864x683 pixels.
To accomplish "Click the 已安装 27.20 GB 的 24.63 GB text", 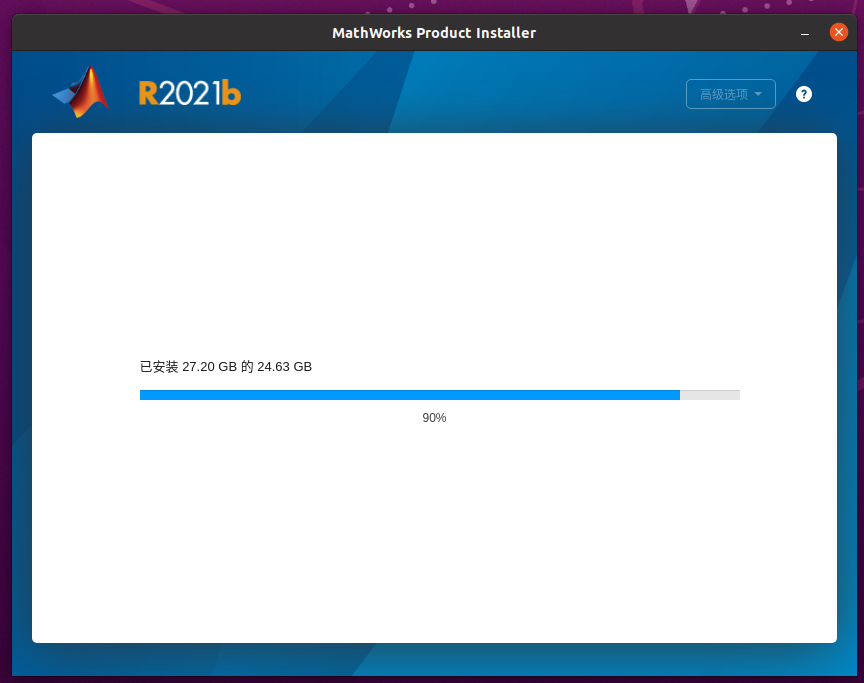I will (x=226, y=367).
